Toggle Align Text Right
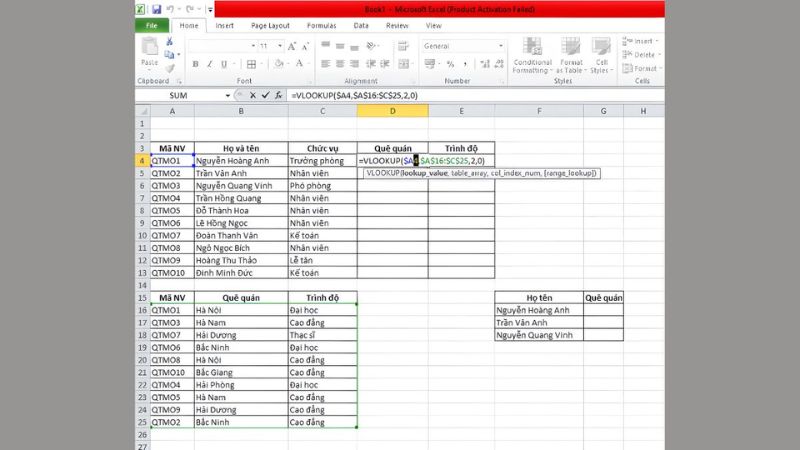Viewport: 800px width, 450px height. pos(354,64)
